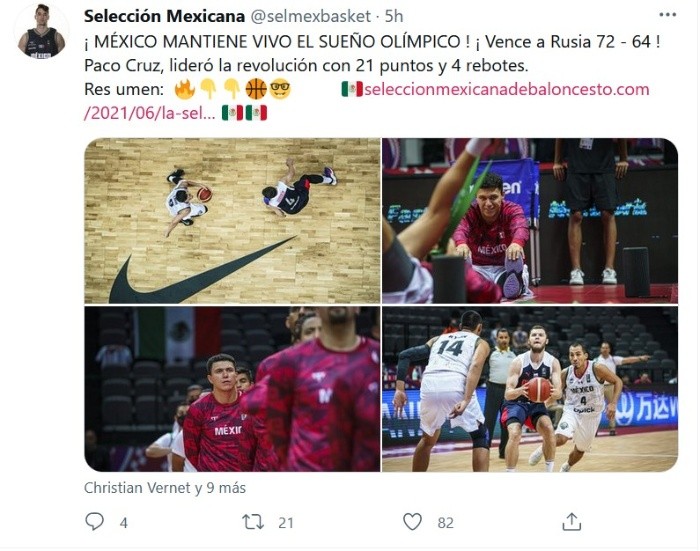Click the /2021/06/la-sel... link continuation
The image size is (700, 551).
coord(150,113)
